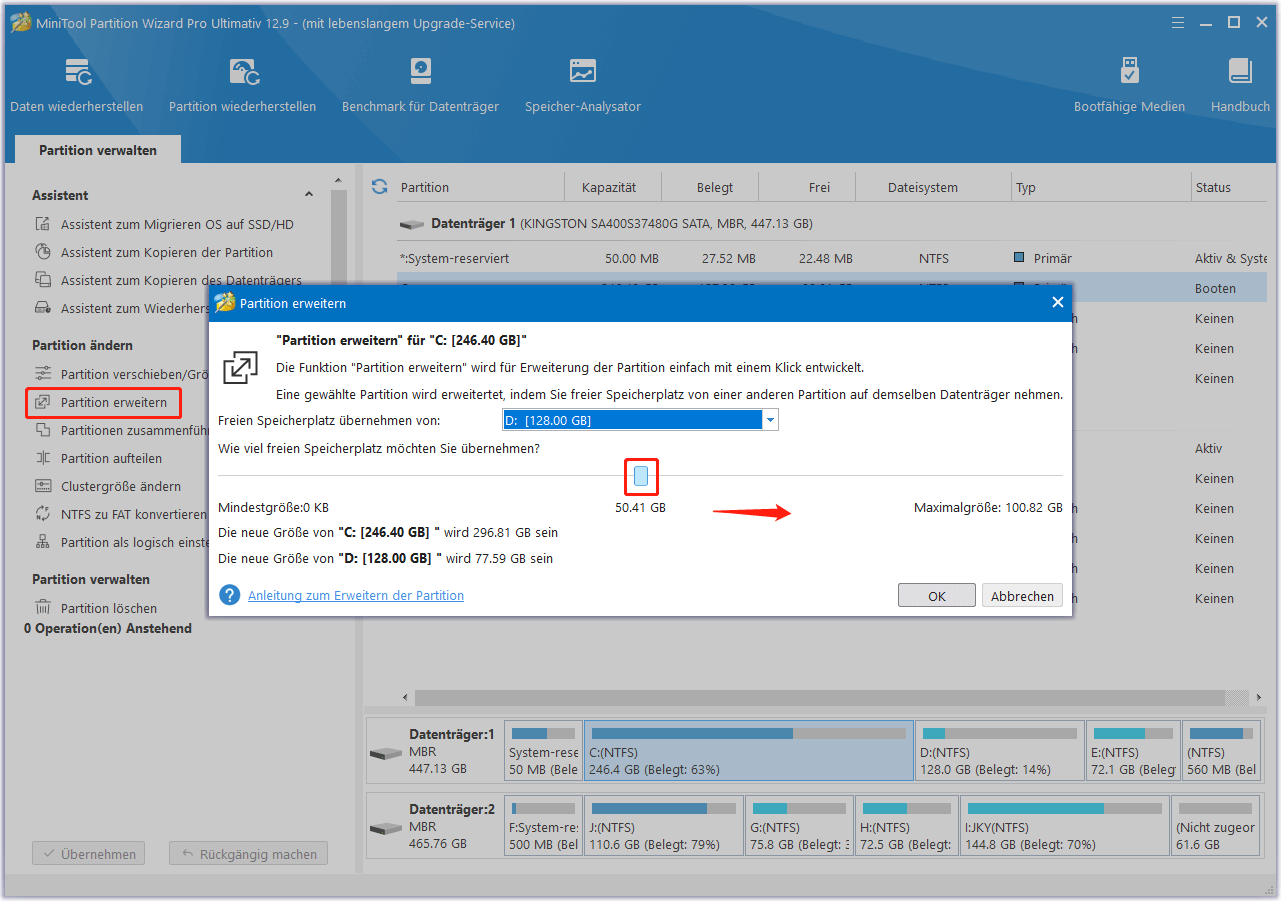Open Partition wiederherstellen tool
Image resolution: width=1281 pixels, height=901 pixels.
pos(242,85)
